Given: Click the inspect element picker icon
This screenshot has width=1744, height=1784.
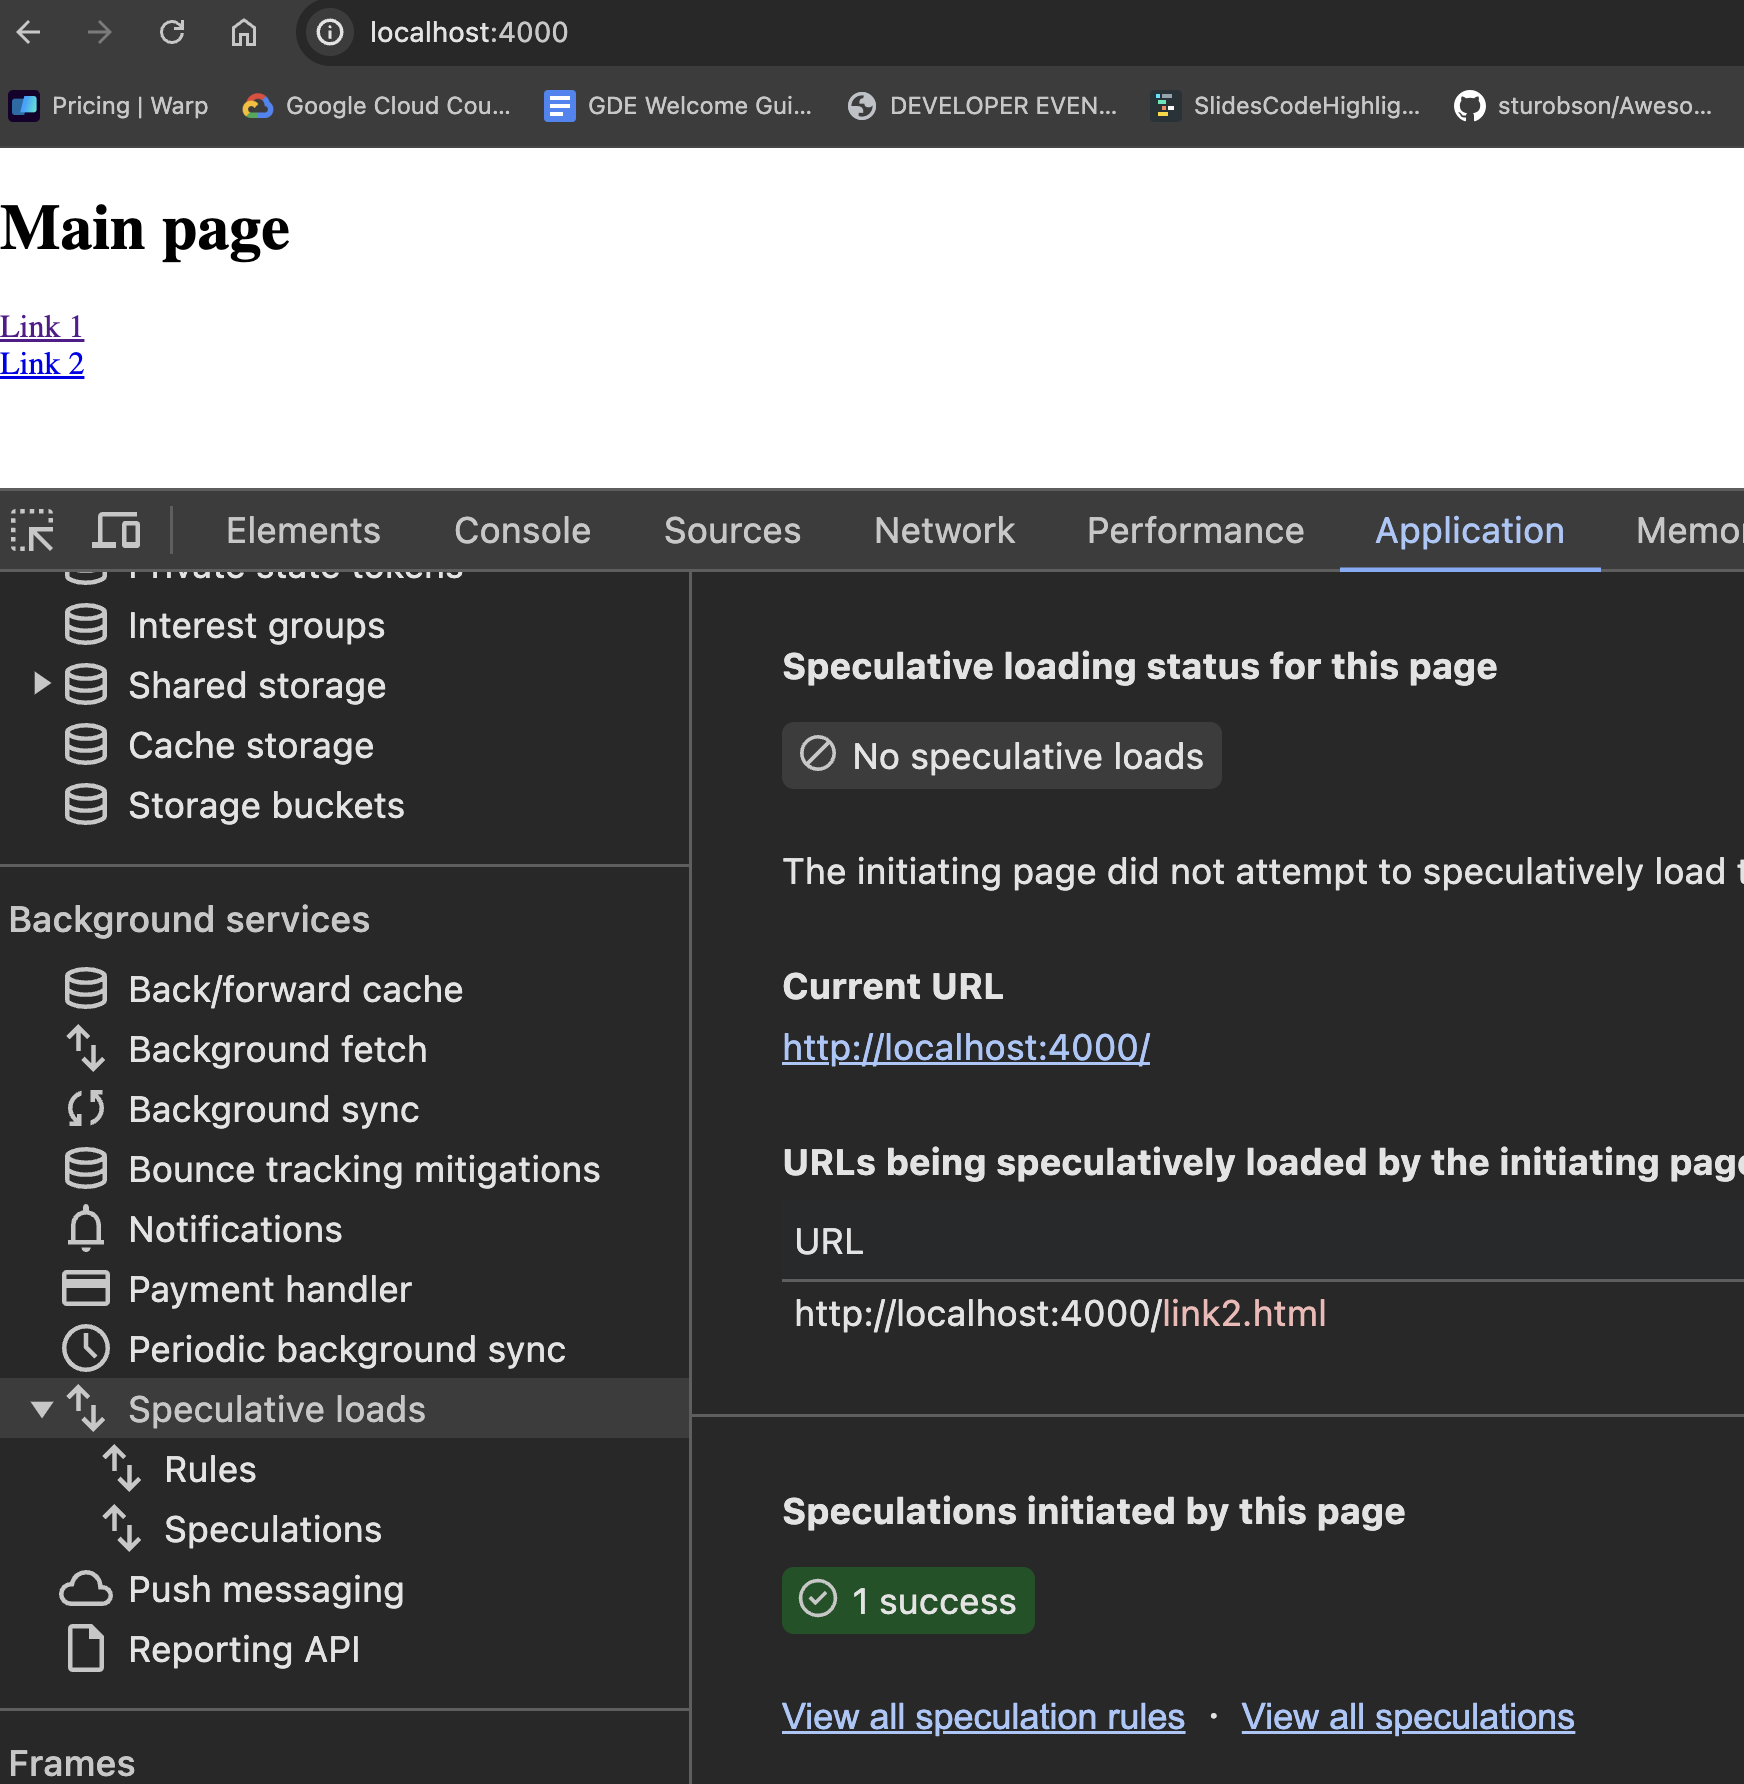Looking at the screenshot, I should 32,530.
